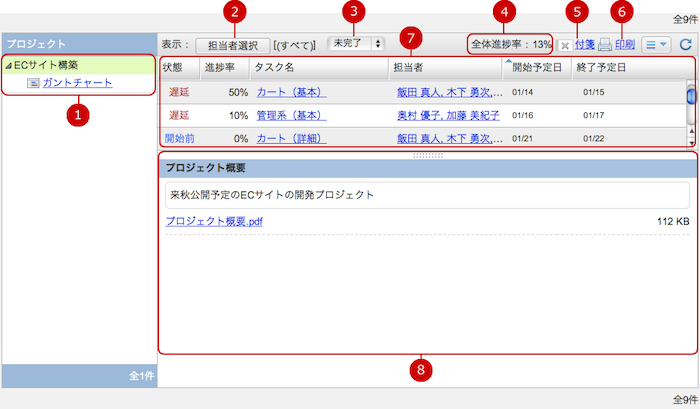The image size is (700, 409).
Task: Open the list view options menu
Action: tap(655, 45)
